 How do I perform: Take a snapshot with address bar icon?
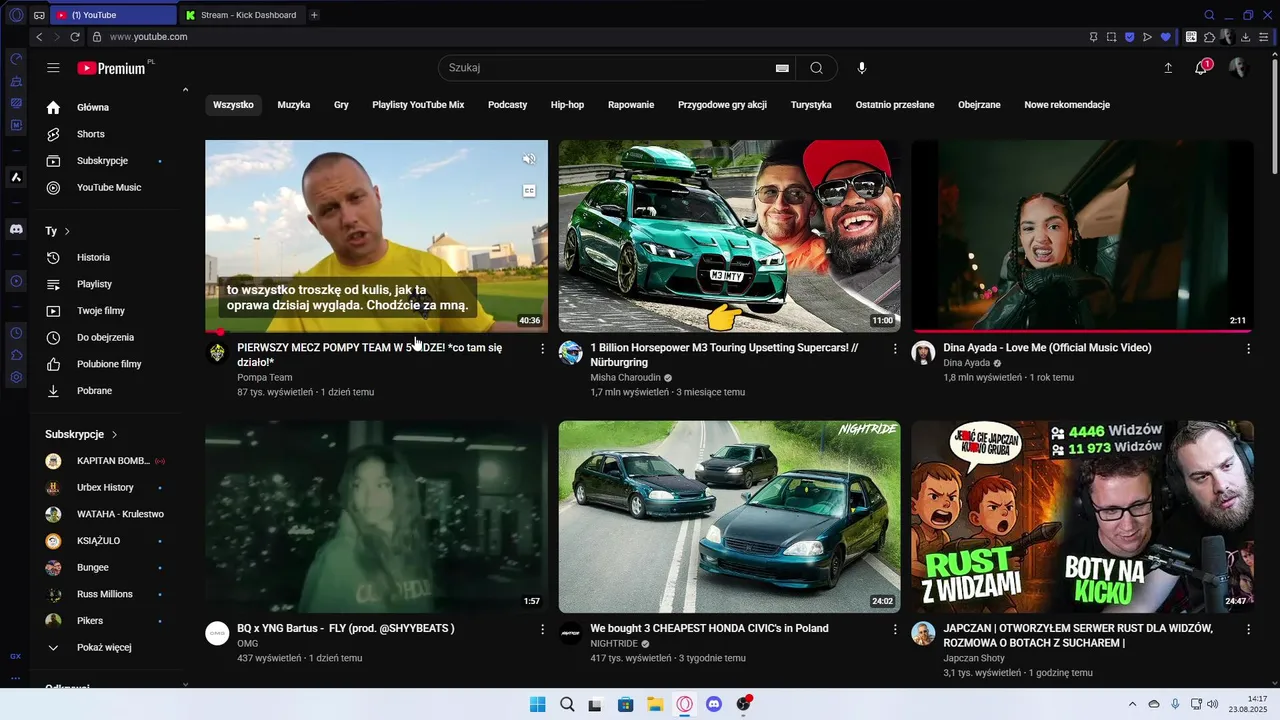(1111, 37)
